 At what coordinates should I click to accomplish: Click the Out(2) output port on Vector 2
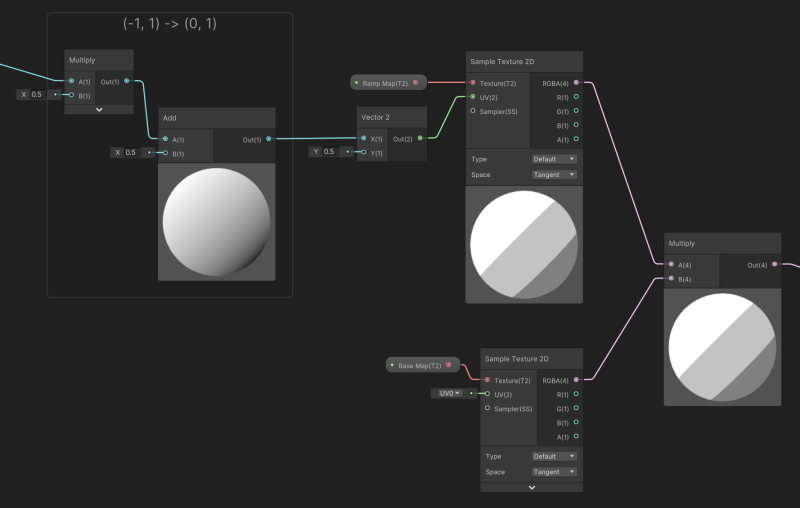click(420, 138)
